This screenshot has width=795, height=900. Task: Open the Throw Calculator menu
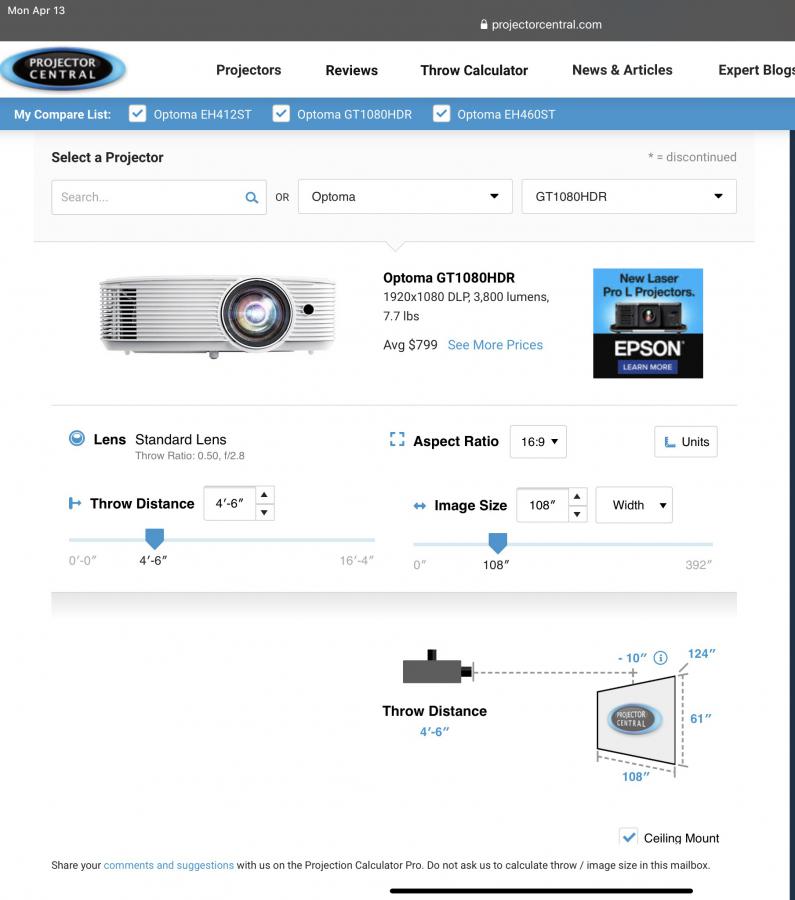(x=474, y=70)
